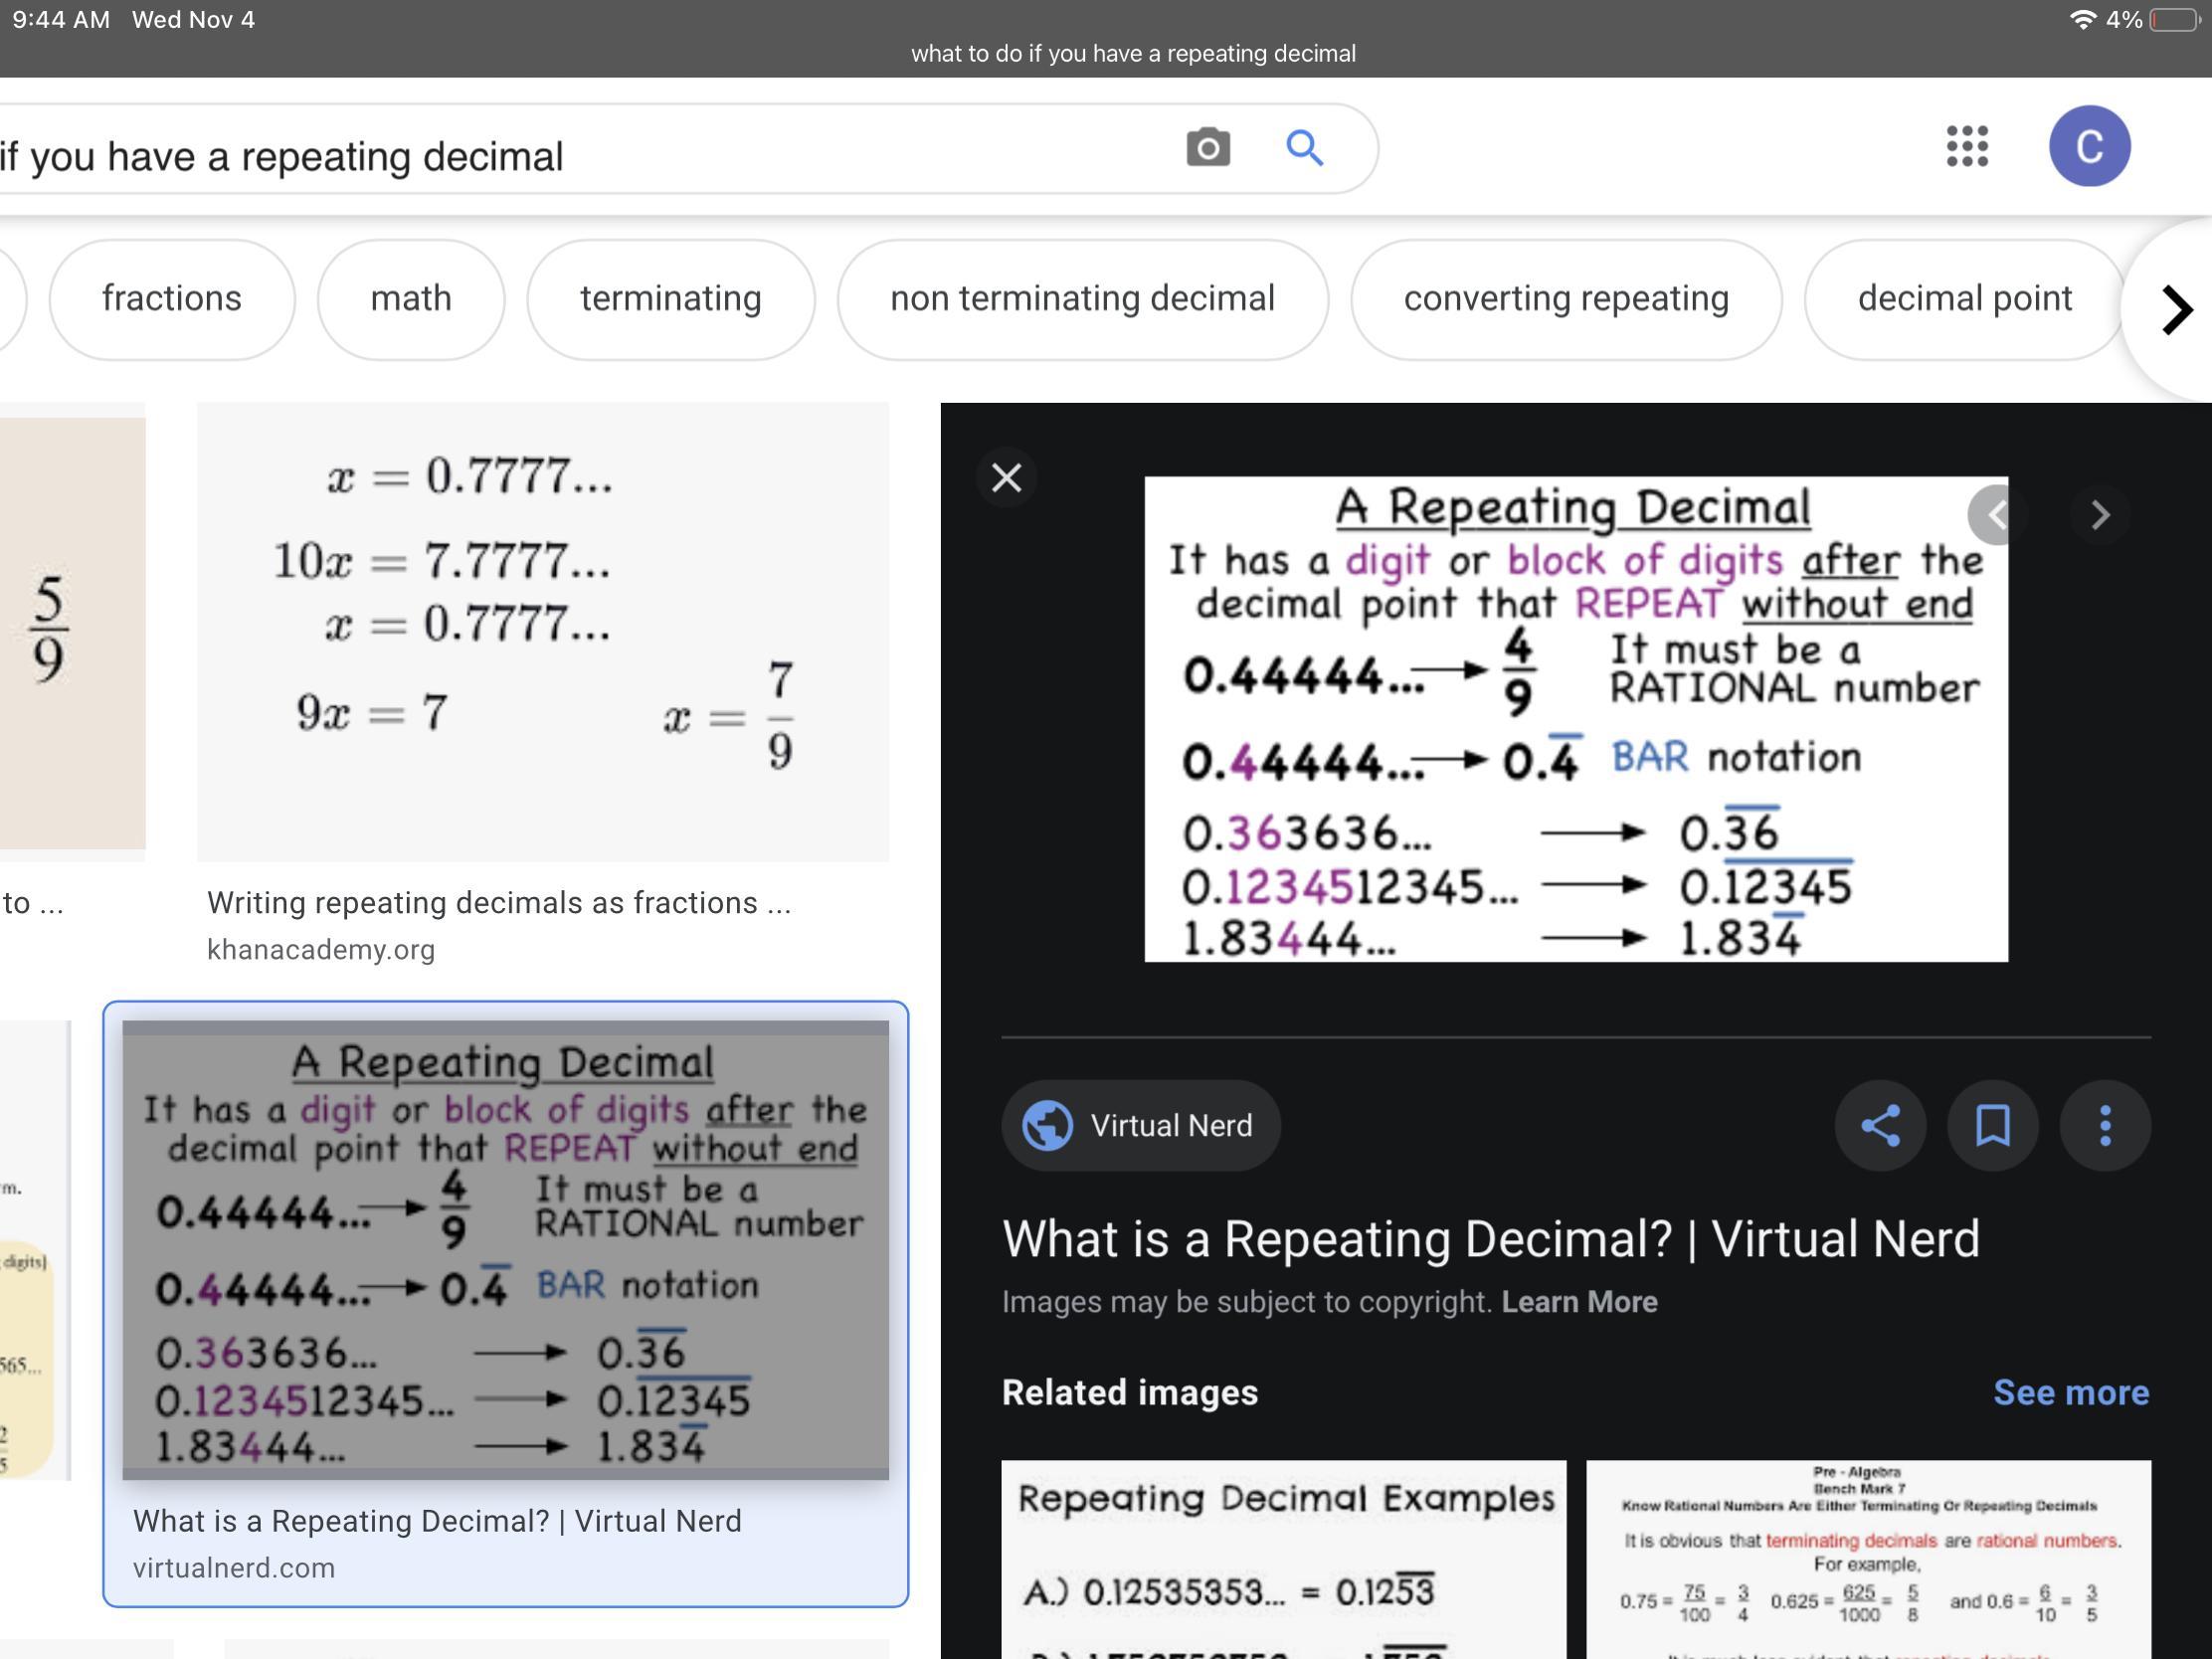The width and height of the screenshot is (2212, 1659).
Task: Open the three-dot more options menu
Action: tap(2104, 1125)
